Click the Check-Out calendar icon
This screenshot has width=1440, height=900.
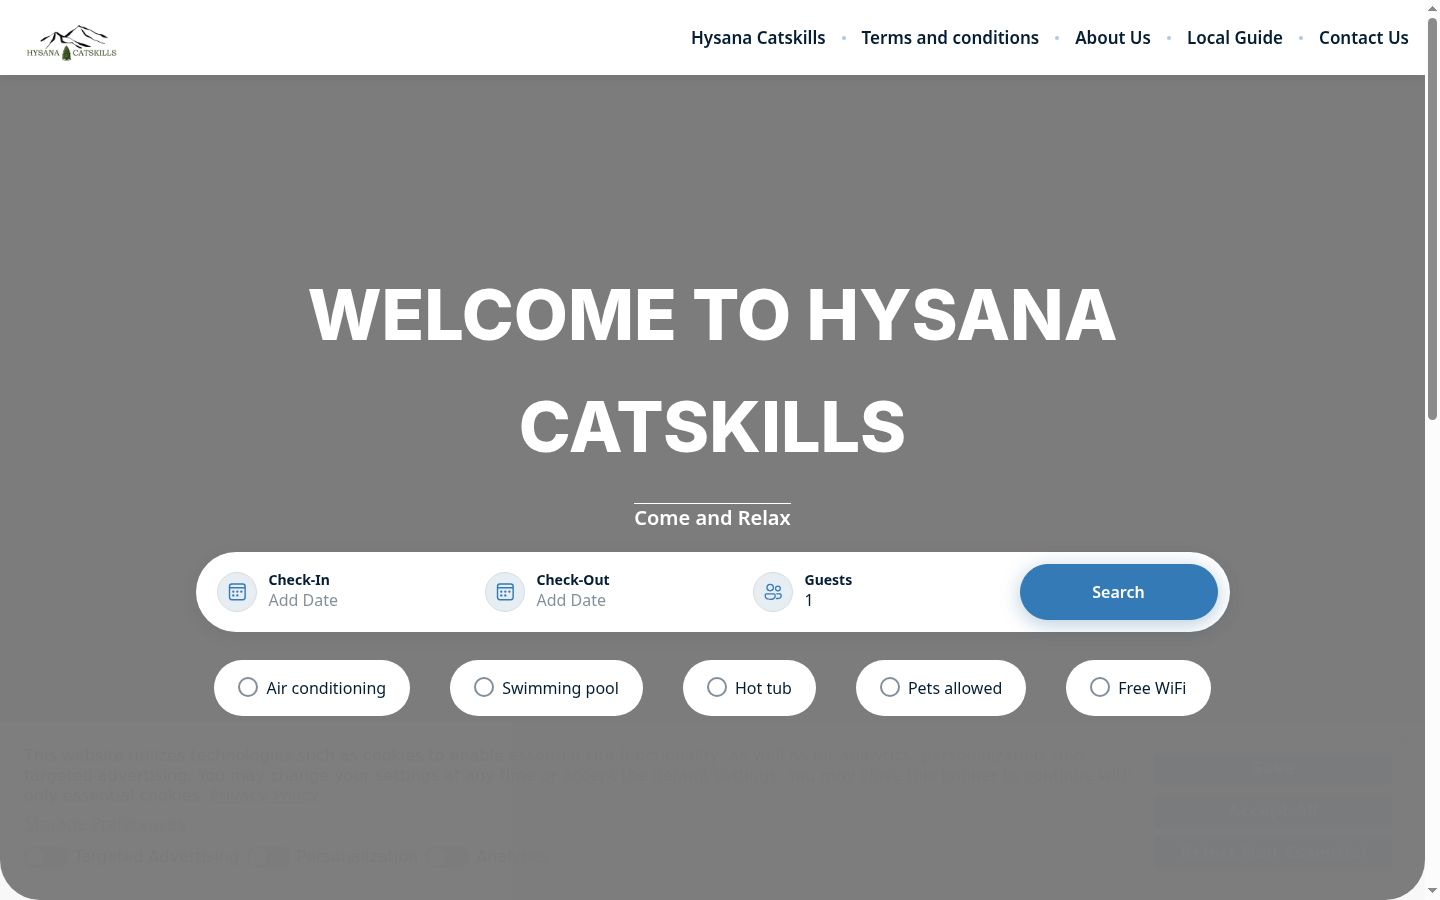coord(505,592)
